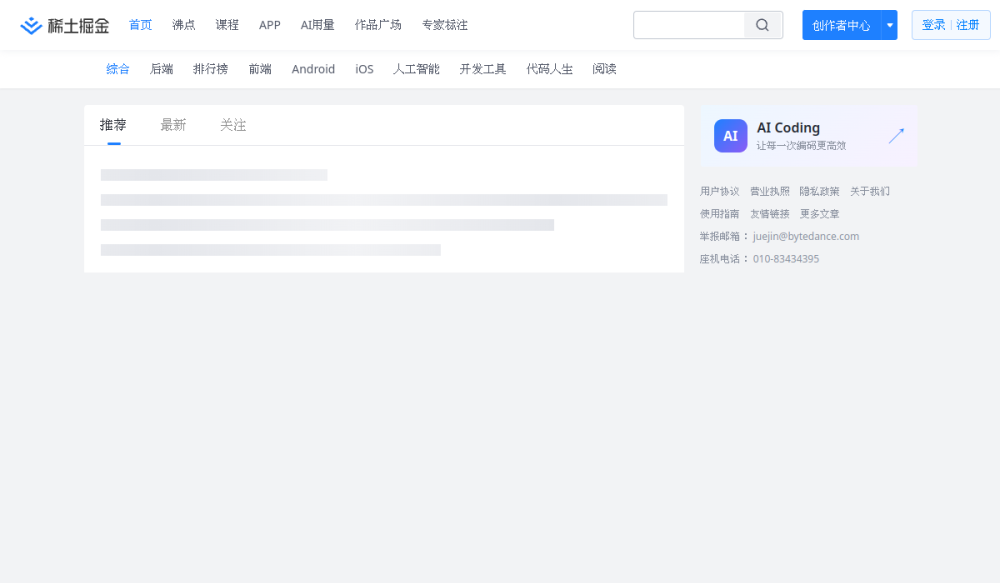Open 隐私政策 footer link

pos(820,191)
